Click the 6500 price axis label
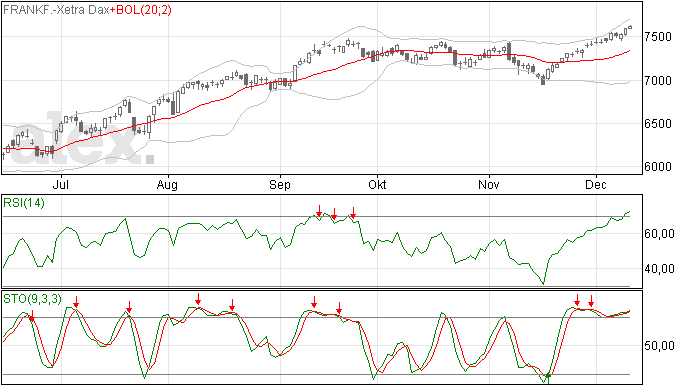Image resolution: width=690 pixels, height=387 pixels. tap(658, 124)
